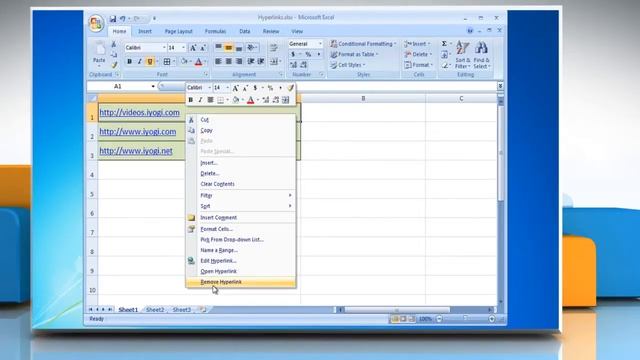This screenshot has width=640, height=360.
Task: Click ribbon Comma Style icon
Action: tap(318, 54)
